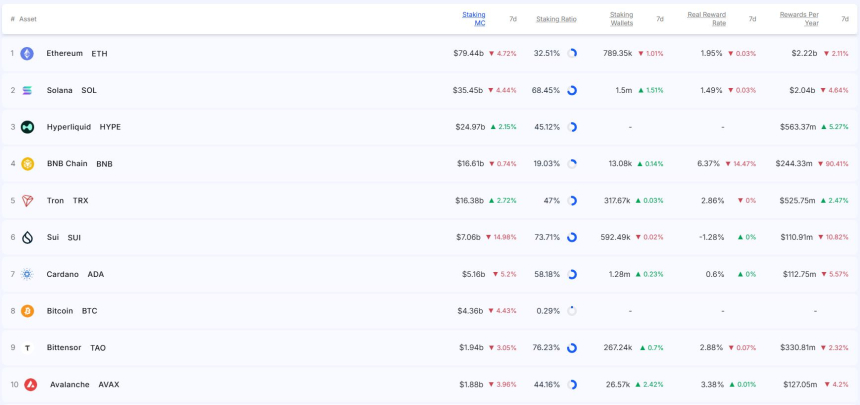
Task: Click the 789.35k staking wallets value
Action: pyautogui.click(x=618, y=54)
